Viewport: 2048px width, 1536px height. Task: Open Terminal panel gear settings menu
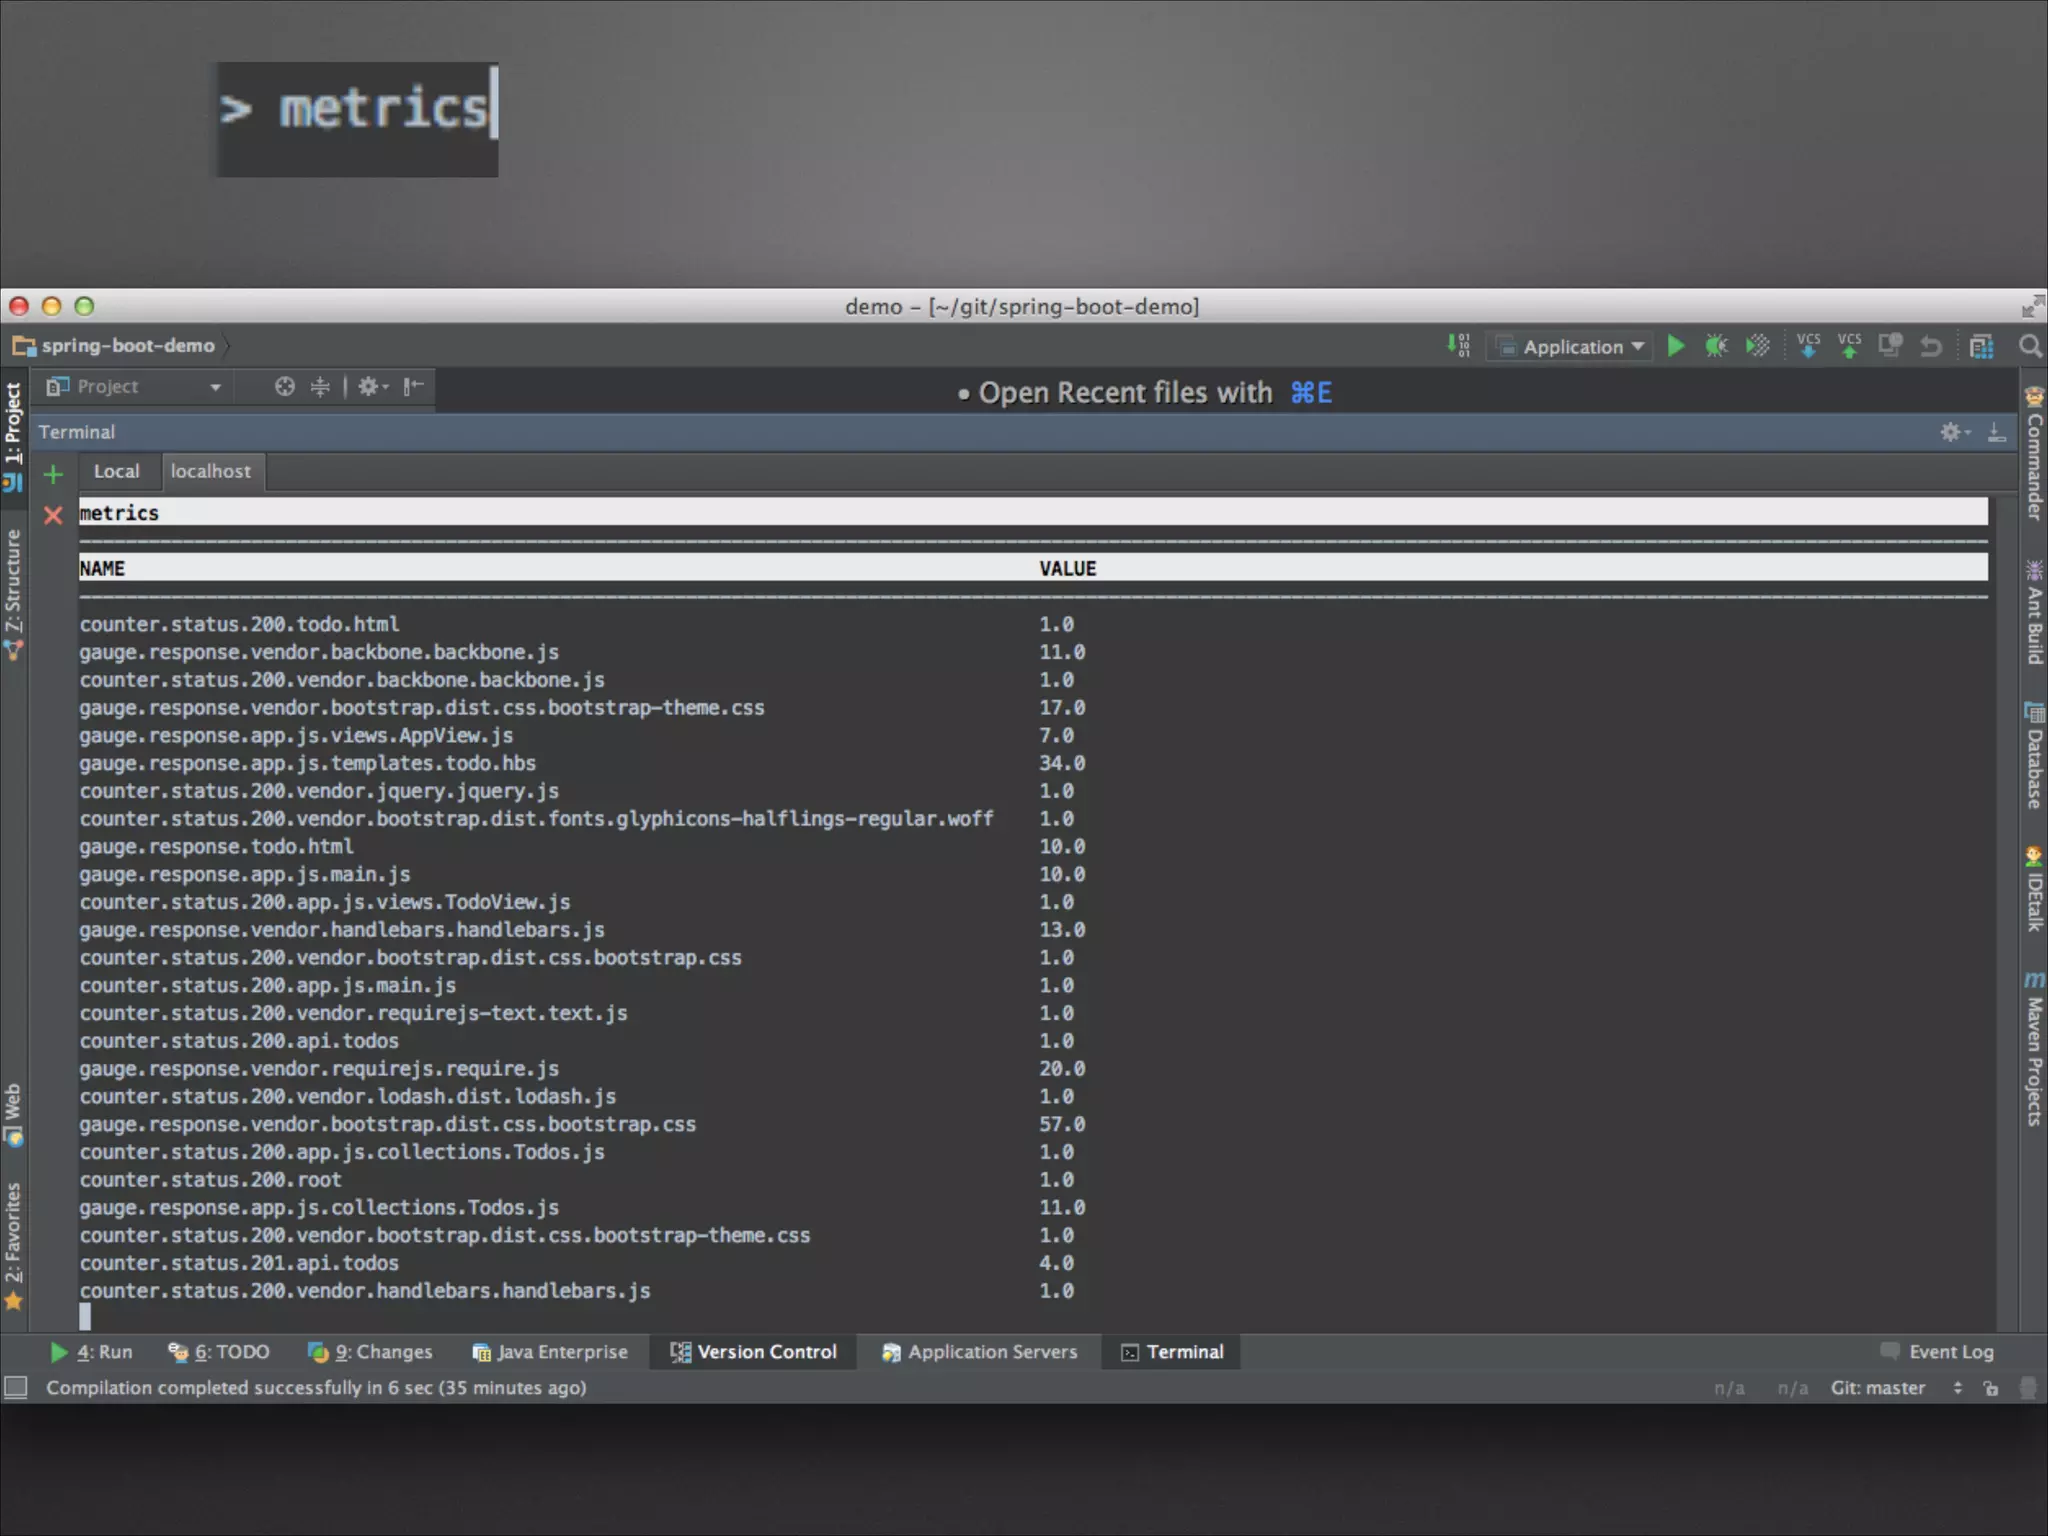click(x=1953, y=432)
